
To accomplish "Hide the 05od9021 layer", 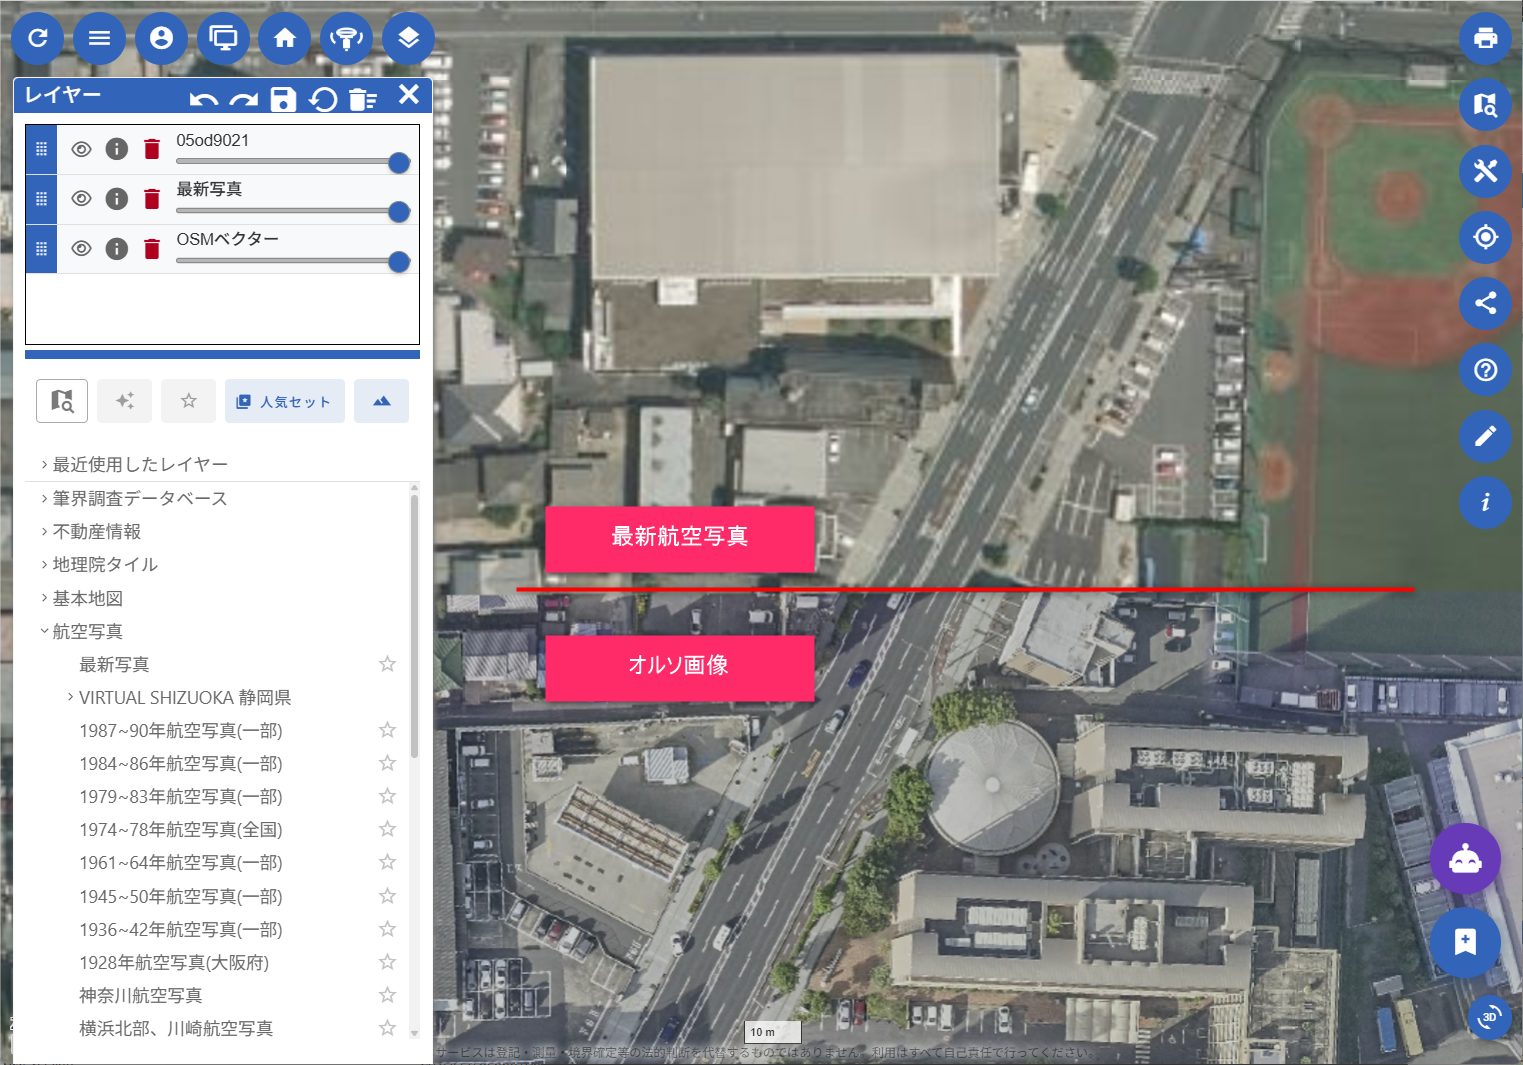I will (81, 149).
